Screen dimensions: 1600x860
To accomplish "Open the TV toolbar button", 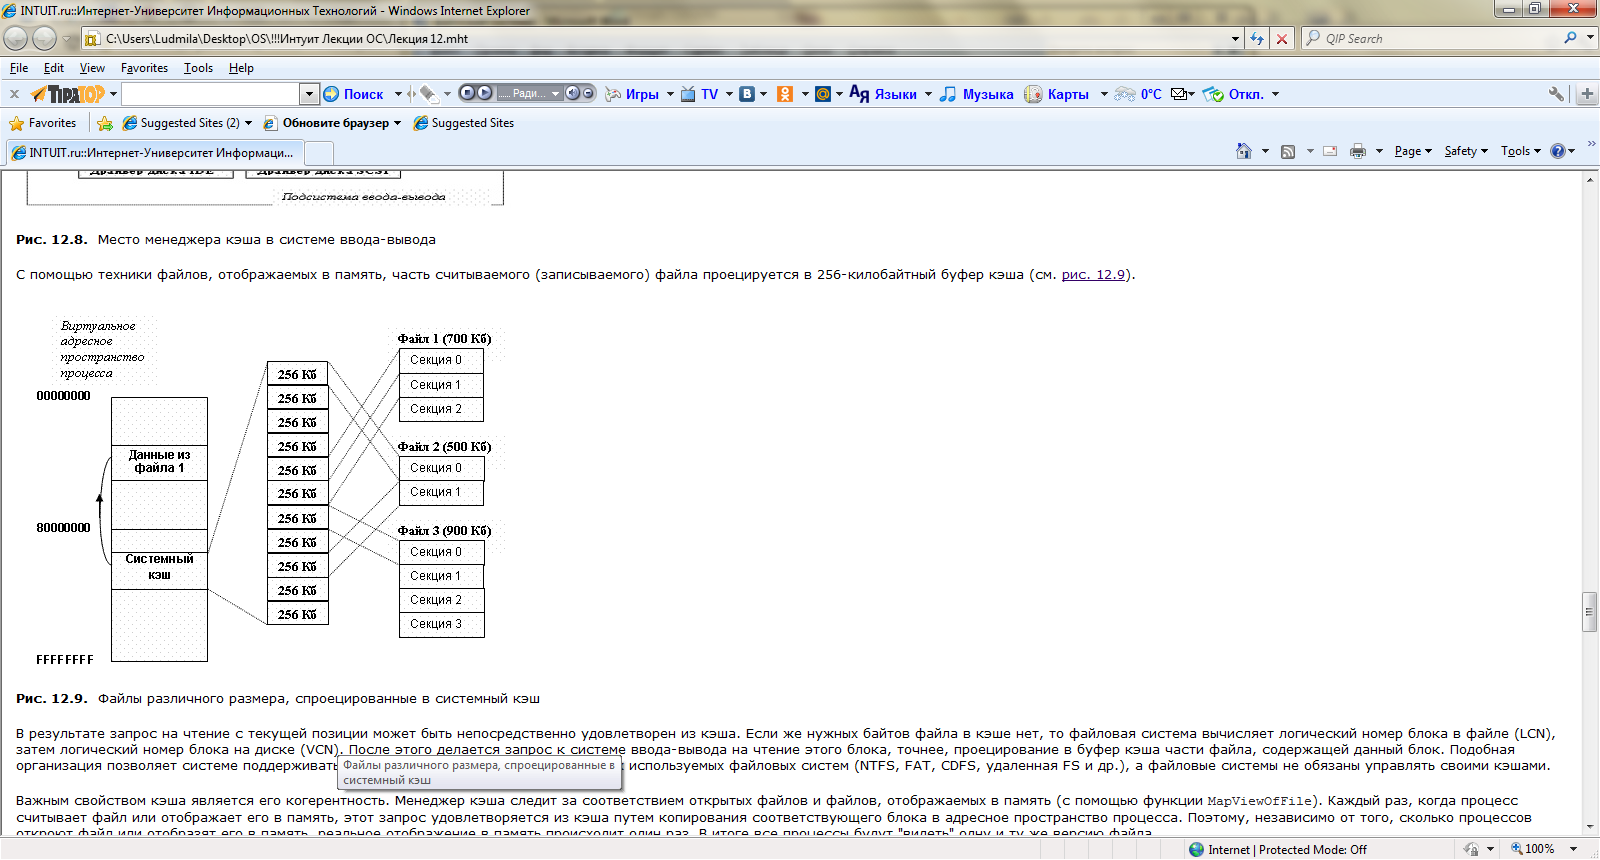I will tap(699, 94).
